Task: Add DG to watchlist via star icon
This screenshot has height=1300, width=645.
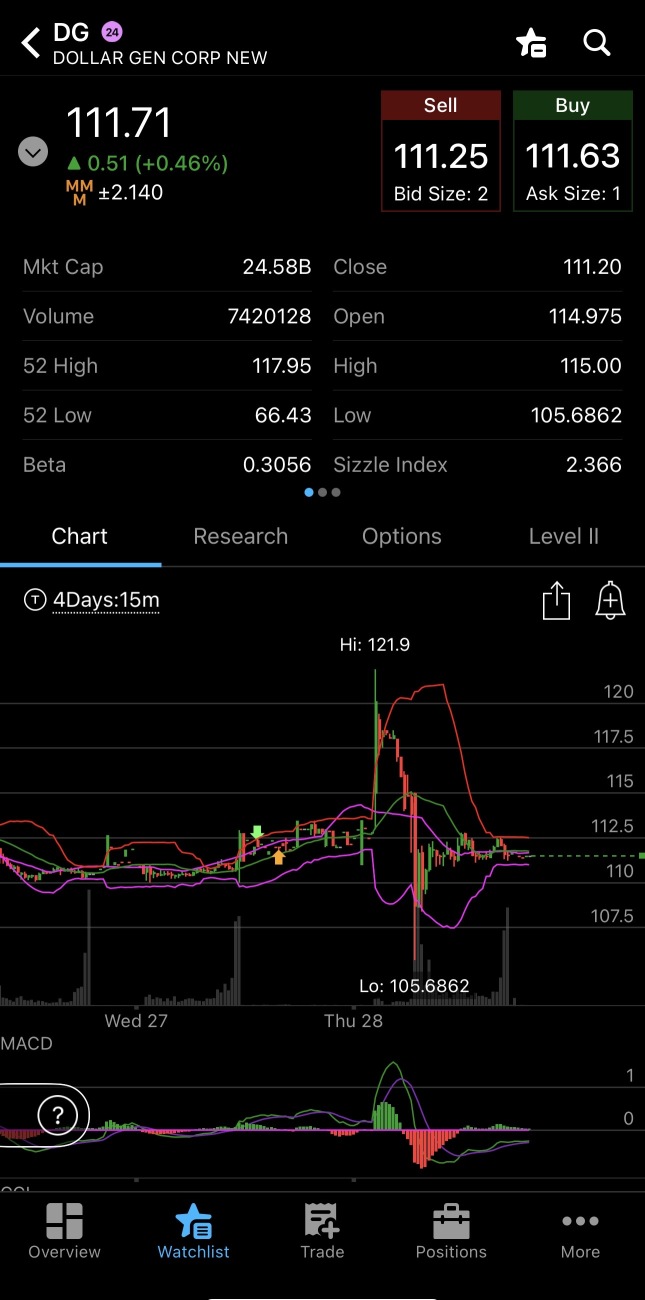Action: [x=530, y=43]
